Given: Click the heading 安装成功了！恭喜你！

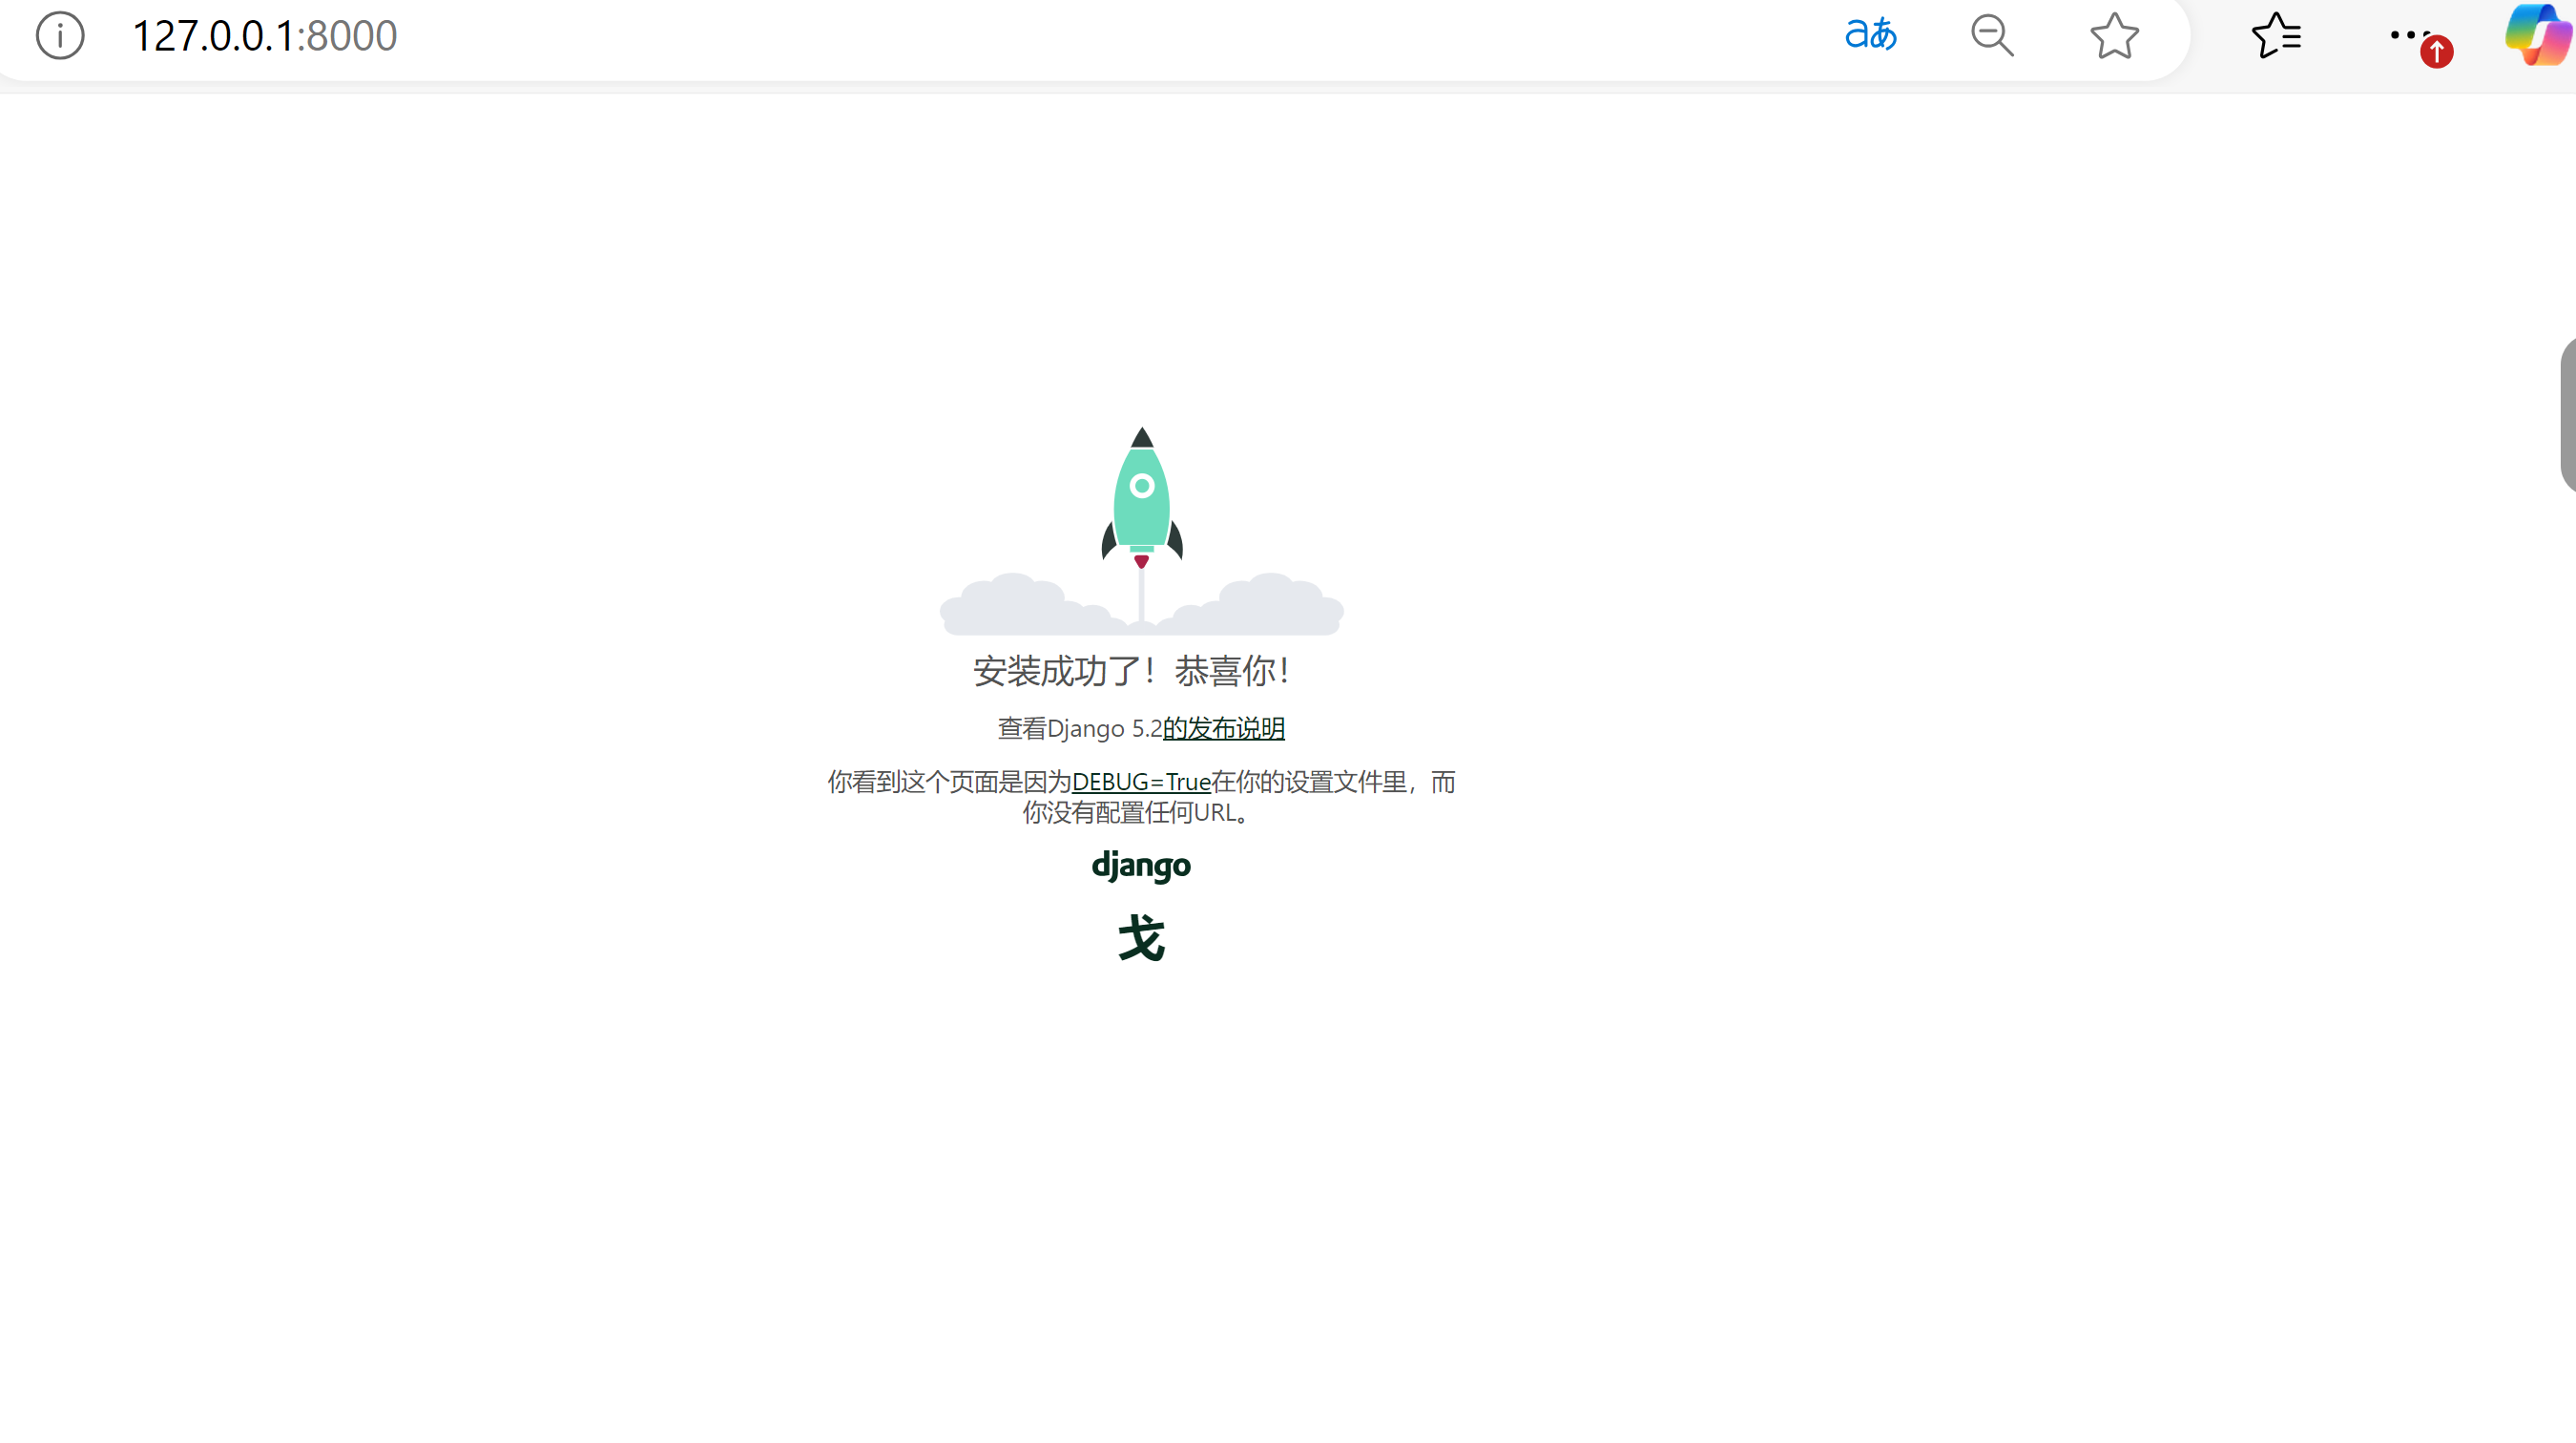Looking at the screenshot, I should [x=1134, y=671].
